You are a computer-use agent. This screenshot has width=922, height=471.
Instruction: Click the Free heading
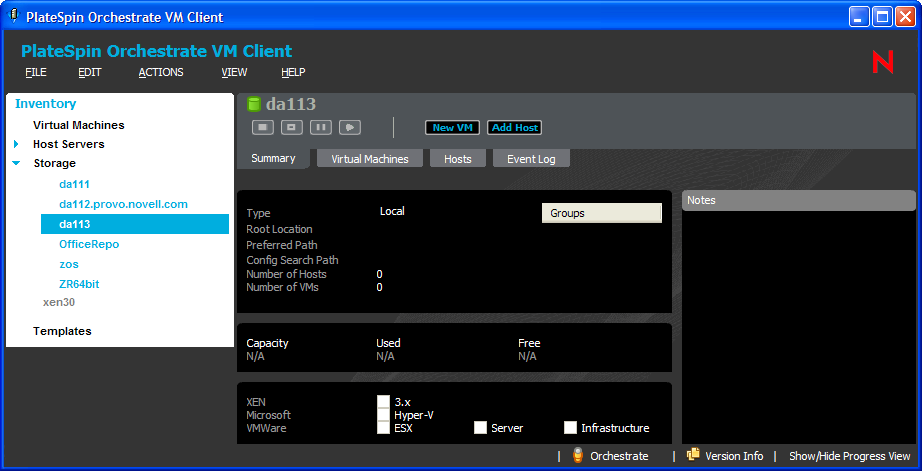tap(529, 343)
